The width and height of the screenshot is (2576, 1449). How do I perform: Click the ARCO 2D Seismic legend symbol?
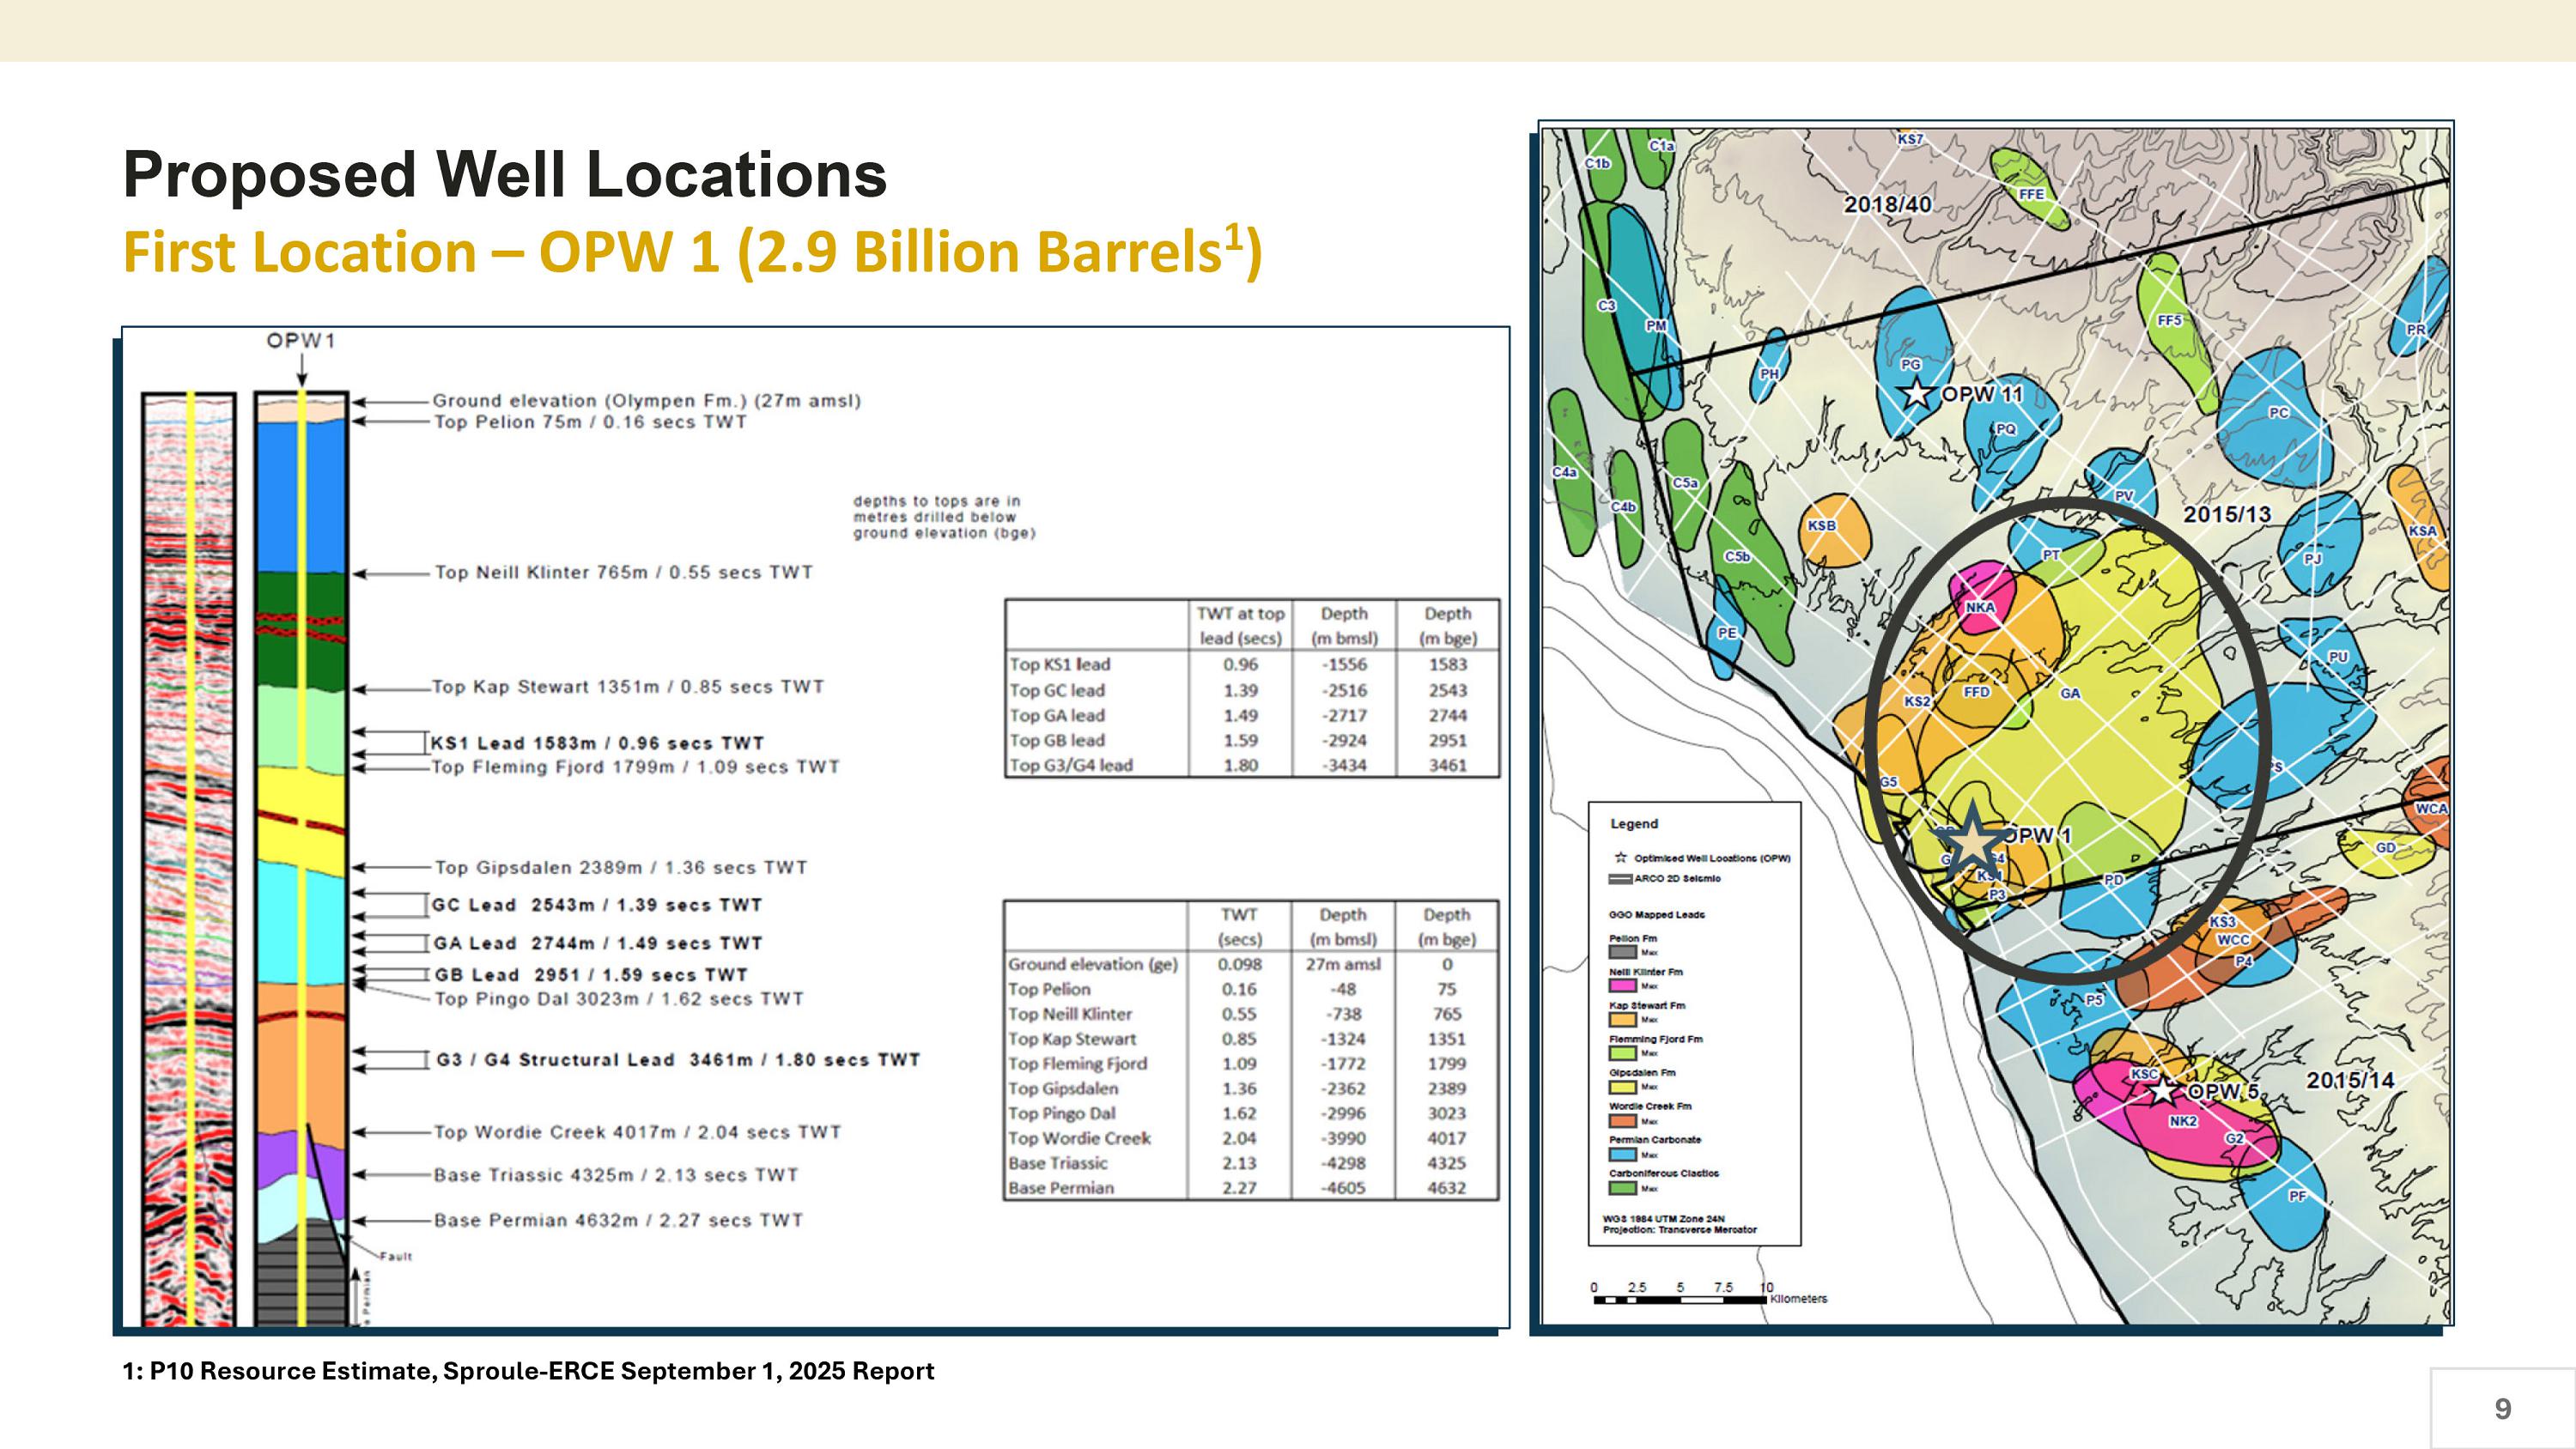[x=1620, y=879]
